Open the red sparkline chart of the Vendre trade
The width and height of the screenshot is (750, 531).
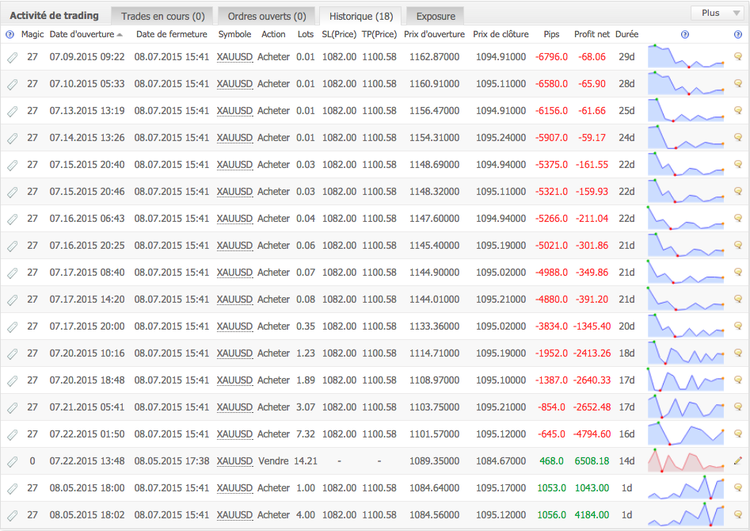(686, 461)
